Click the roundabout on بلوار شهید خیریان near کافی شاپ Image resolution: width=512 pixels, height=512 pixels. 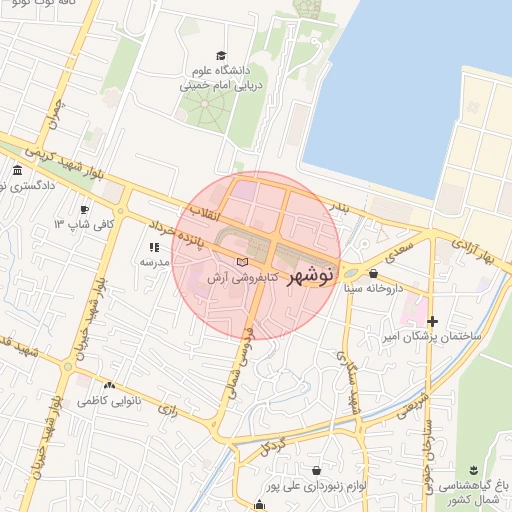pyautogui.click(x=121, y=211)
